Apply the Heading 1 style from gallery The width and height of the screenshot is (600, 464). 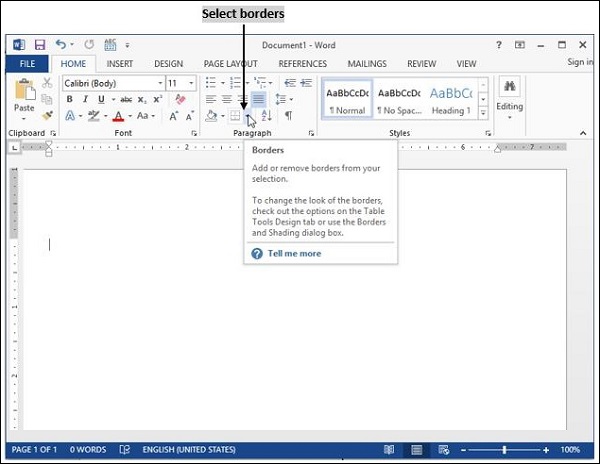point(451,98)
